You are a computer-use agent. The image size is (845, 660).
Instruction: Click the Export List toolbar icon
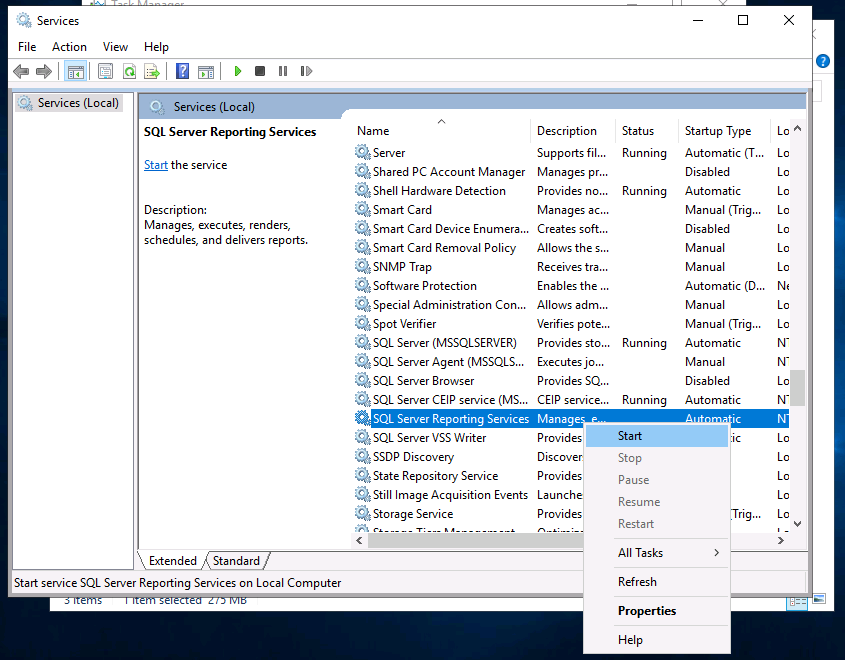tap(153, 71)
